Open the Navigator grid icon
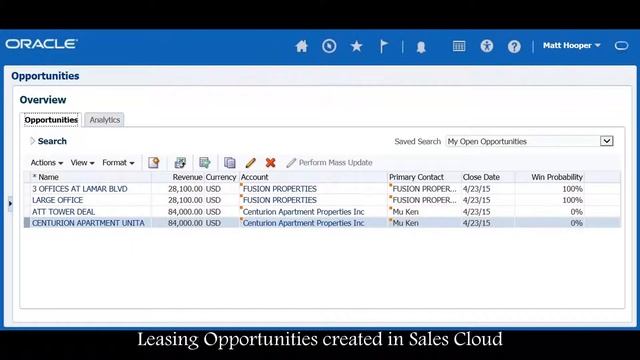Screen dimensions: 640x360 pos(459,46)
